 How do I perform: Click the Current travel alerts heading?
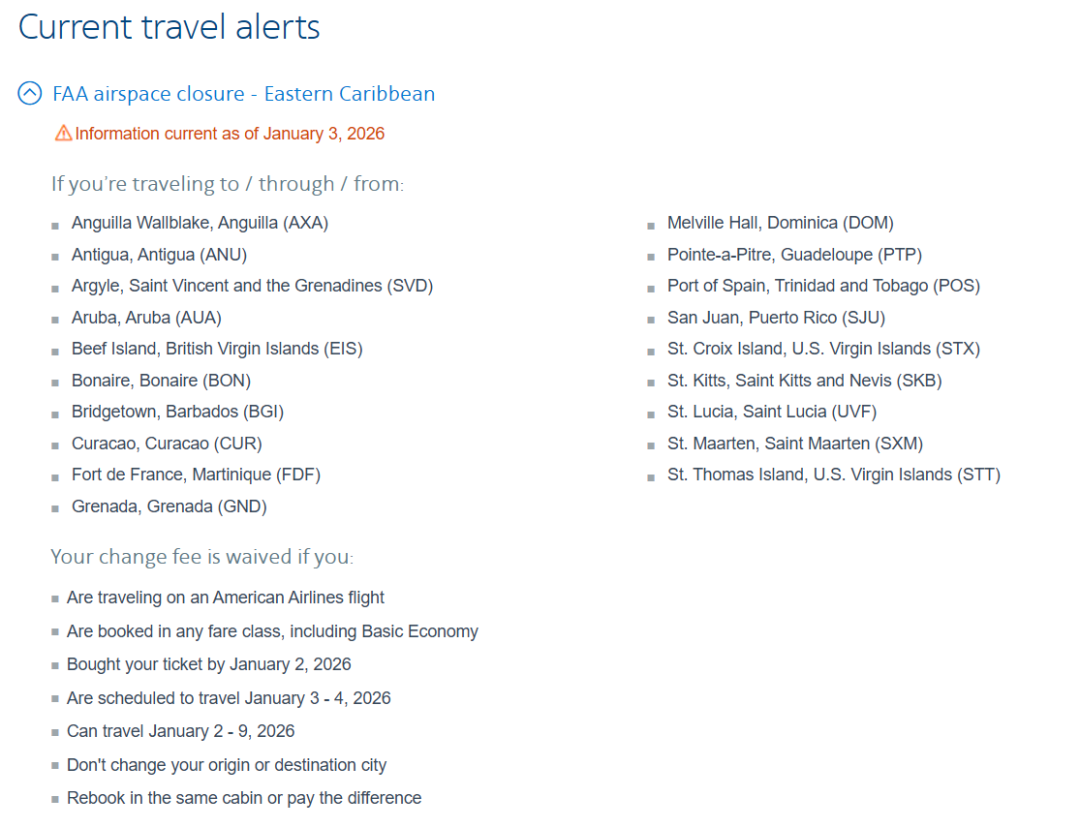169,27
